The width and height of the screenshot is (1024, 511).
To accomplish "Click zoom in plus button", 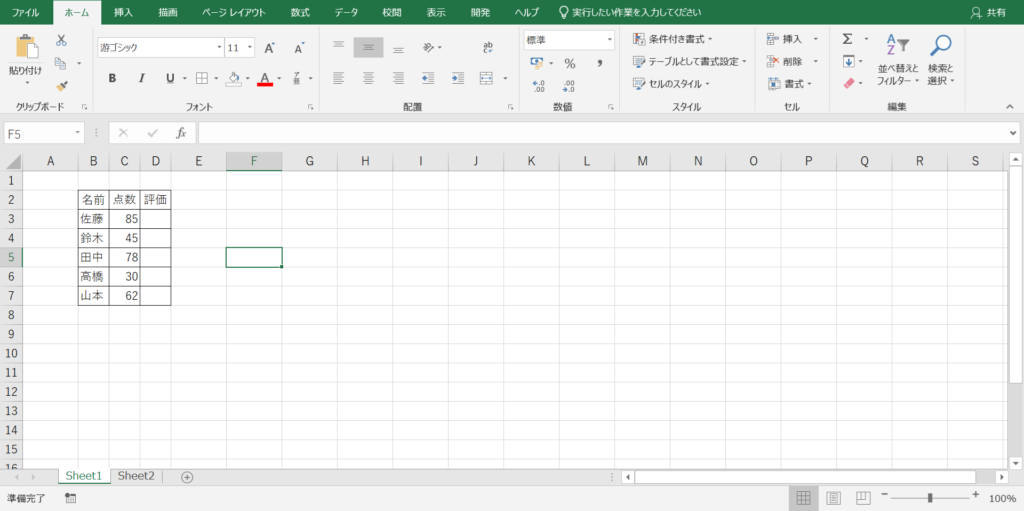I will coord(976,495).
